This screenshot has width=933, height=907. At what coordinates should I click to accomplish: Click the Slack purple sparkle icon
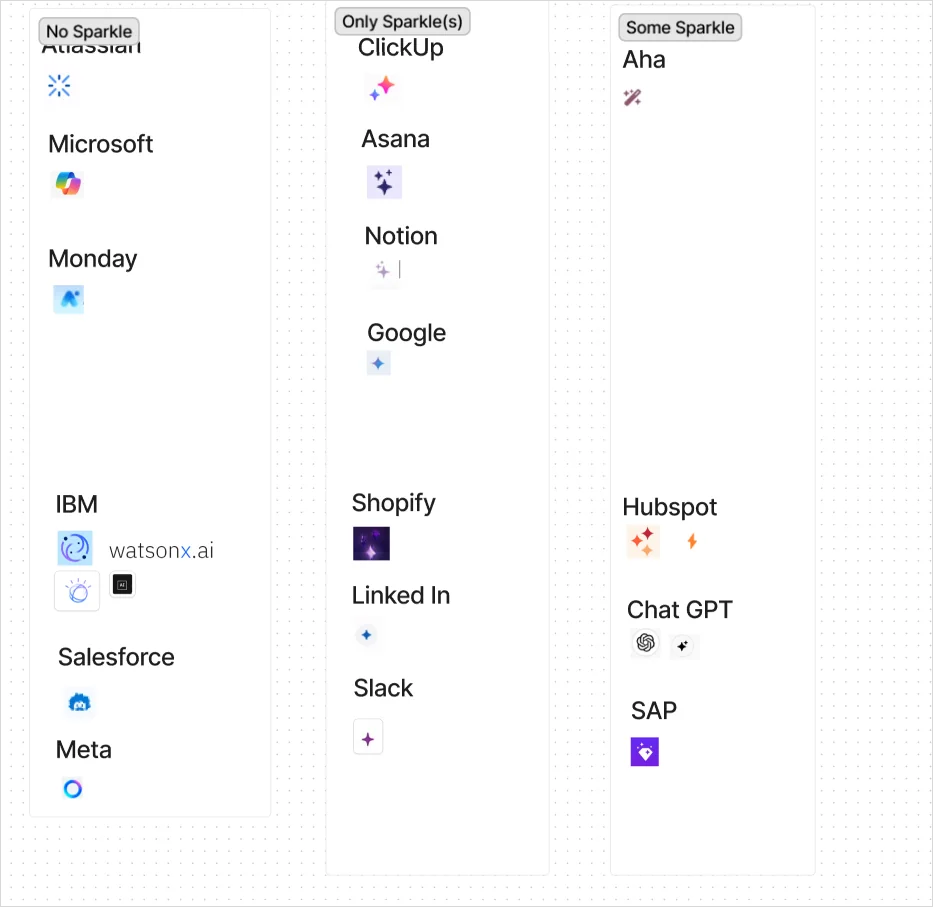(368, 737)
